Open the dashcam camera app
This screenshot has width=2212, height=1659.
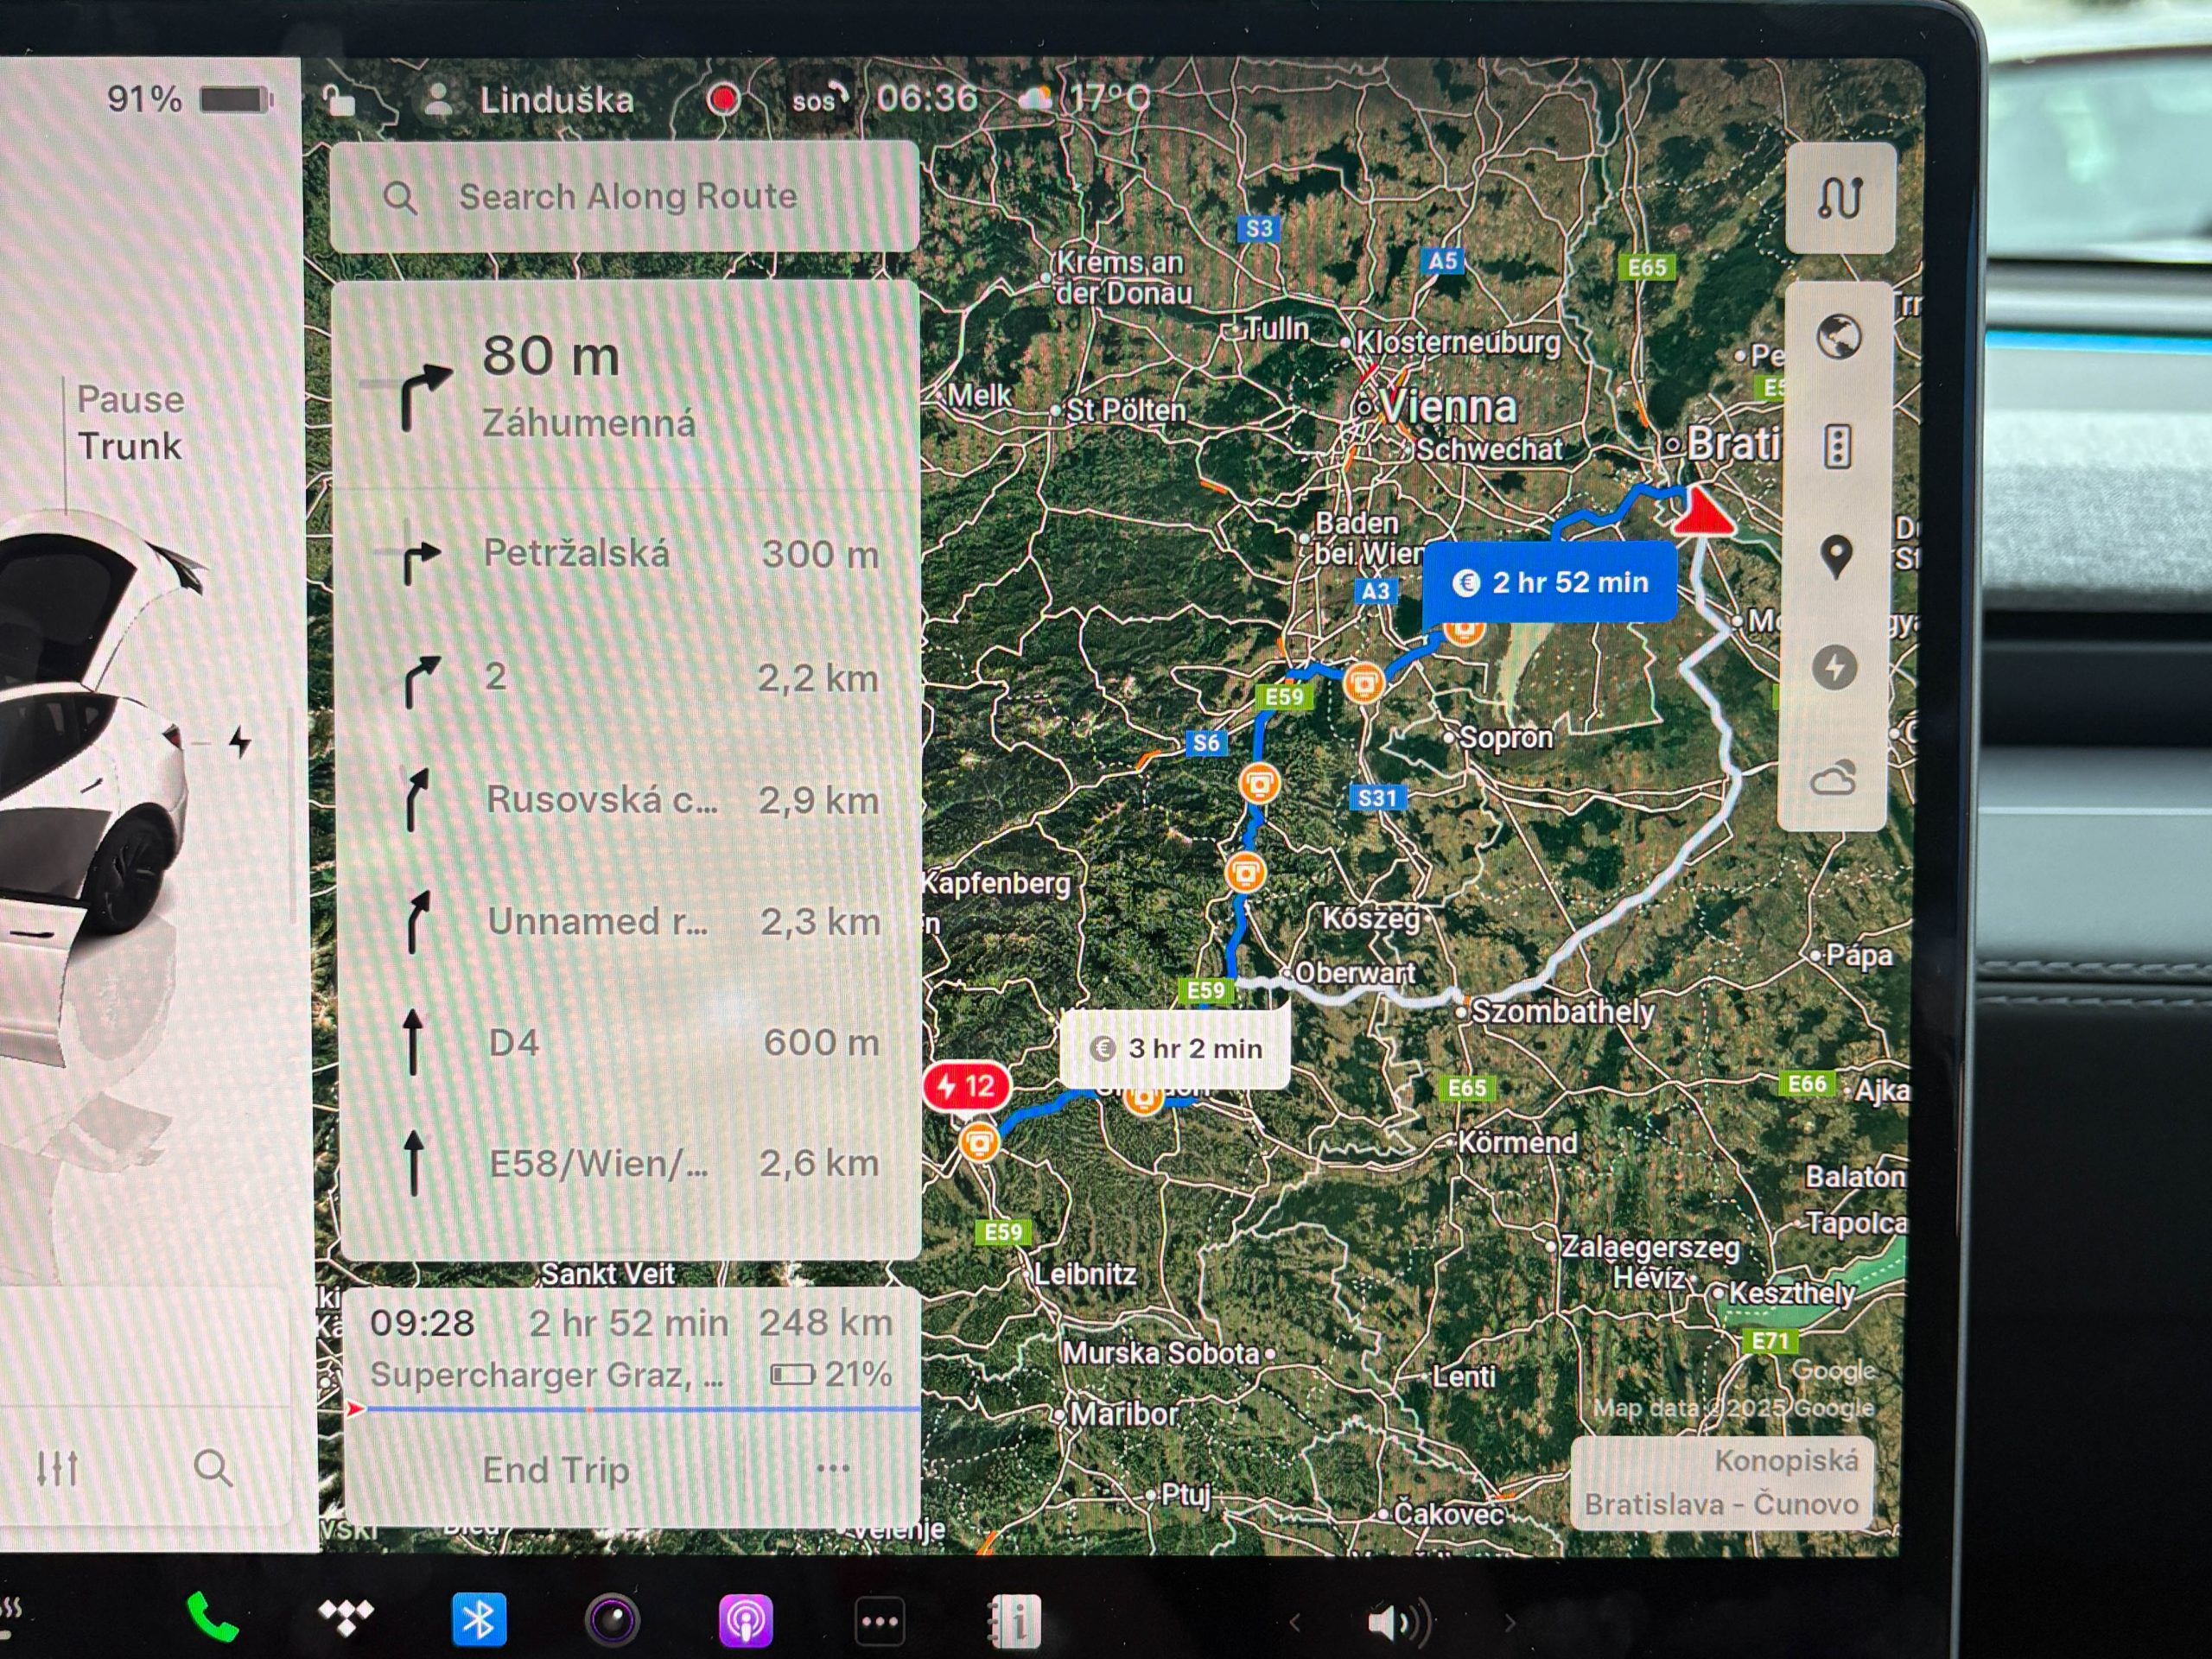(612, 1620)
